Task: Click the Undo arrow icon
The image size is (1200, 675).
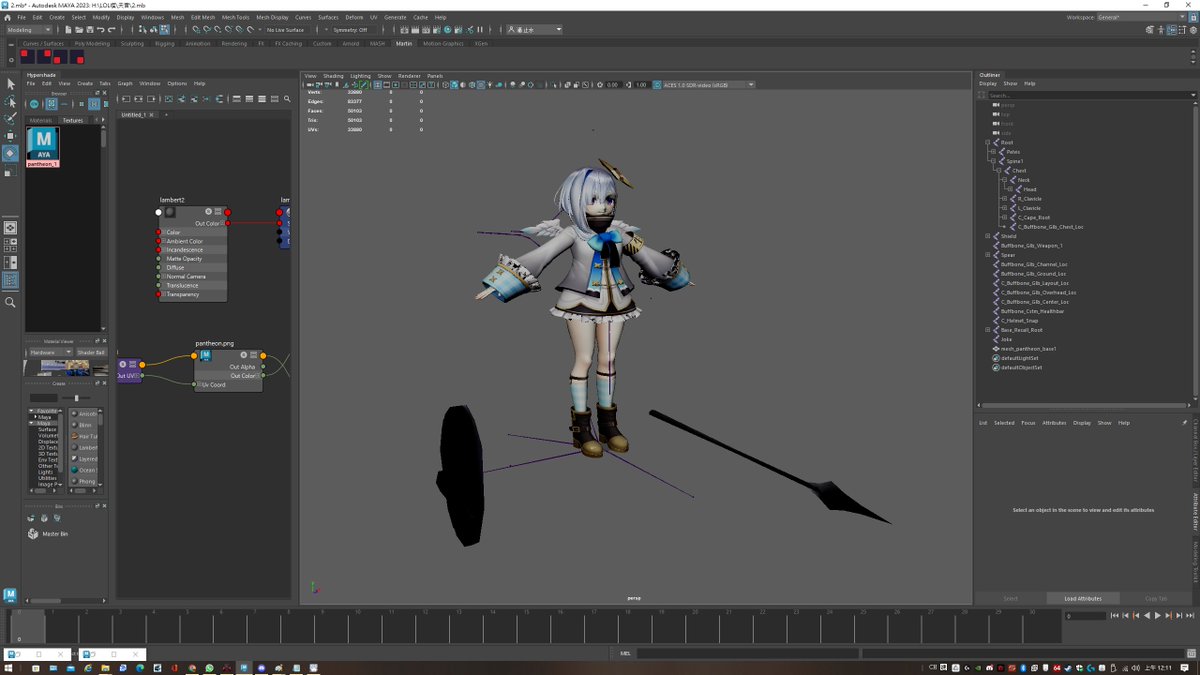Action: coord(99,30)
